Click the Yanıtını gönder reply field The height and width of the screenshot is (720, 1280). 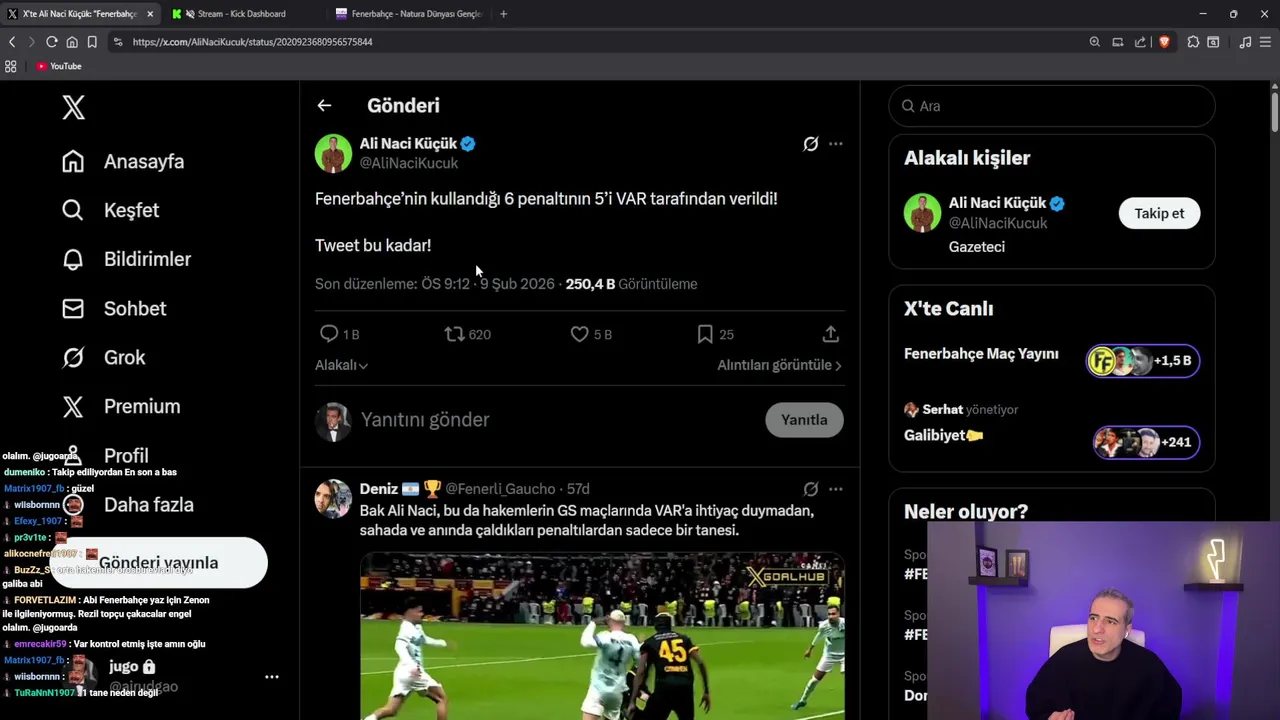pyautogui.click(x=555, y=420)
